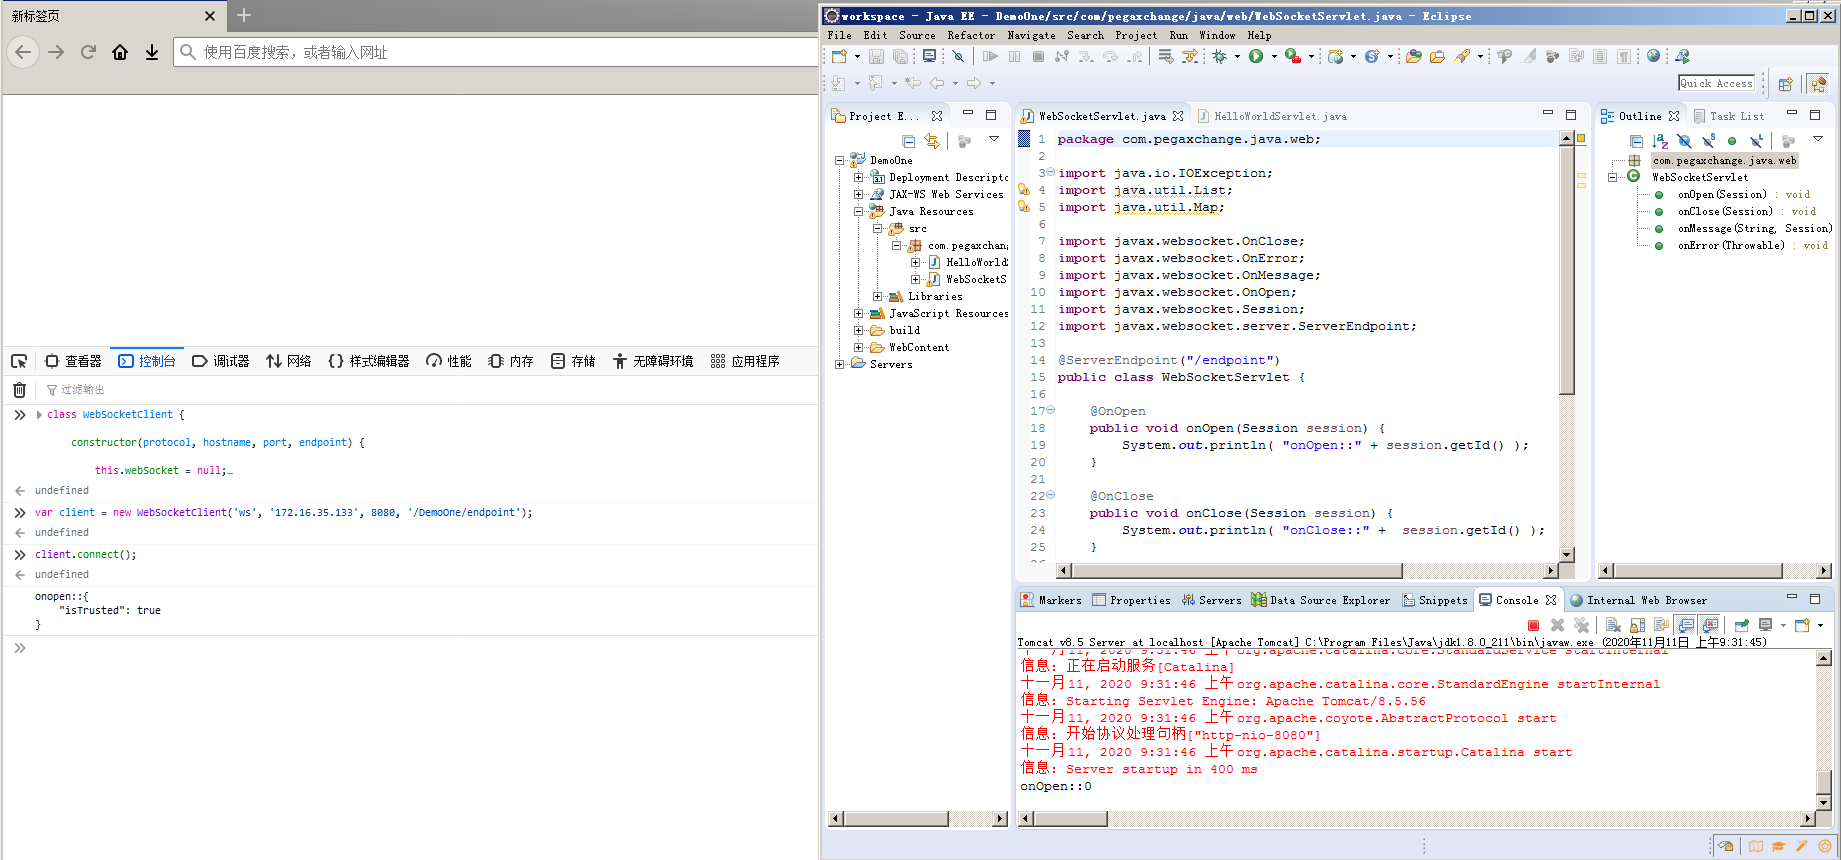Run the program with green Run icon
Screen dimensions: 1841x860
tap(1256, 57)
